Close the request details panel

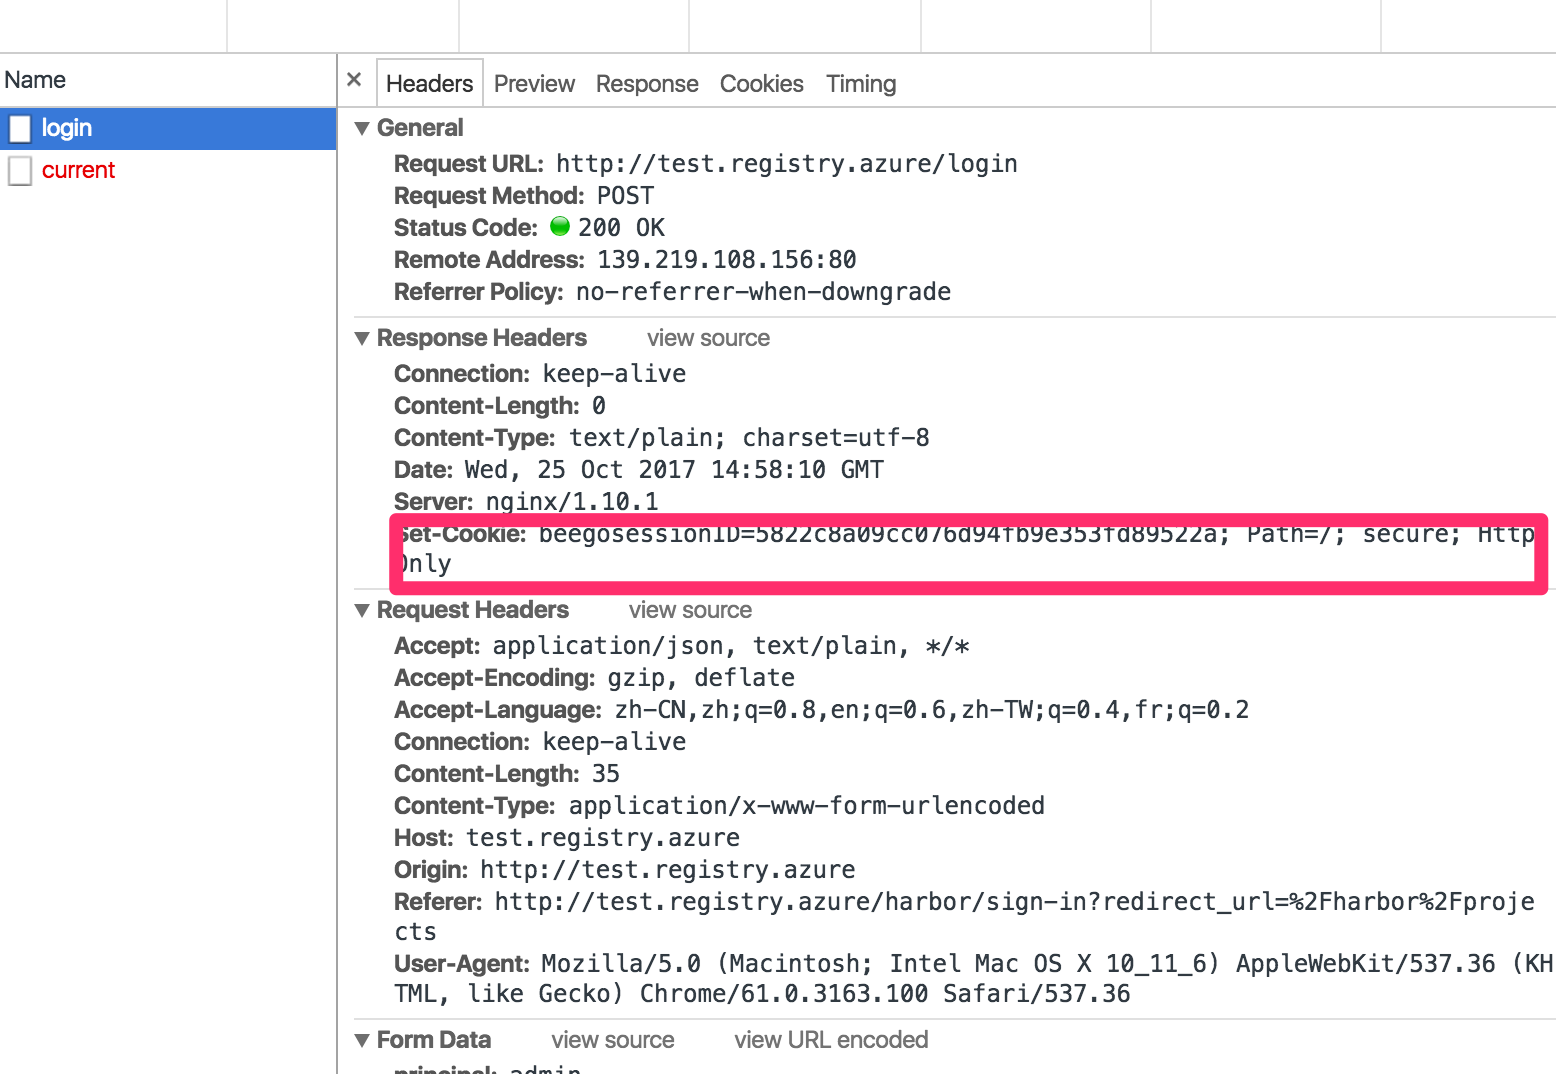pyautogui.click(x=354, y=80)
